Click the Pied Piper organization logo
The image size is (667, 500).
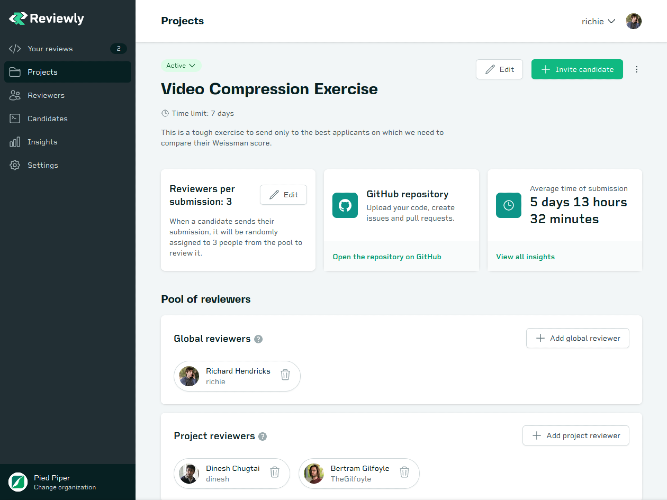pyautogui.click(x=18, y=482)
